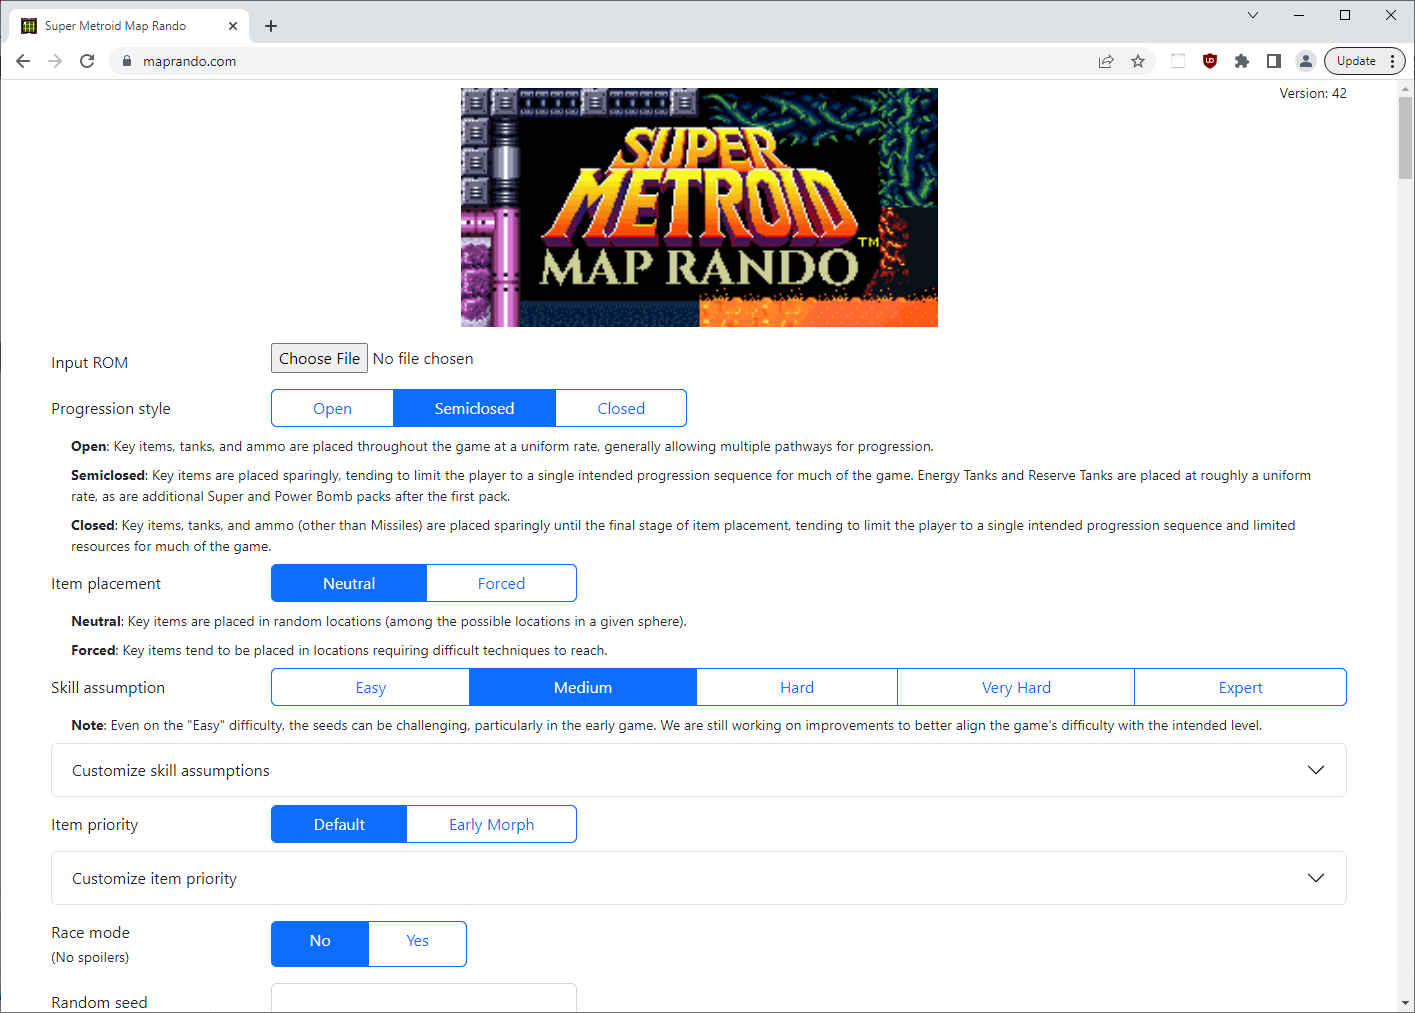The height and width of the screenshot is (1013, 1415).
Task: Go back with browser back arrow
Action: pyautogui.click(x=23, y=61)
